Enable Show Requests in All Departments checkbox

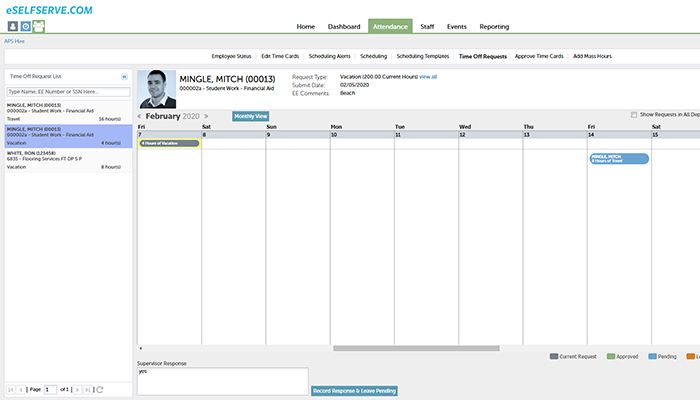[x=634, y=115]
